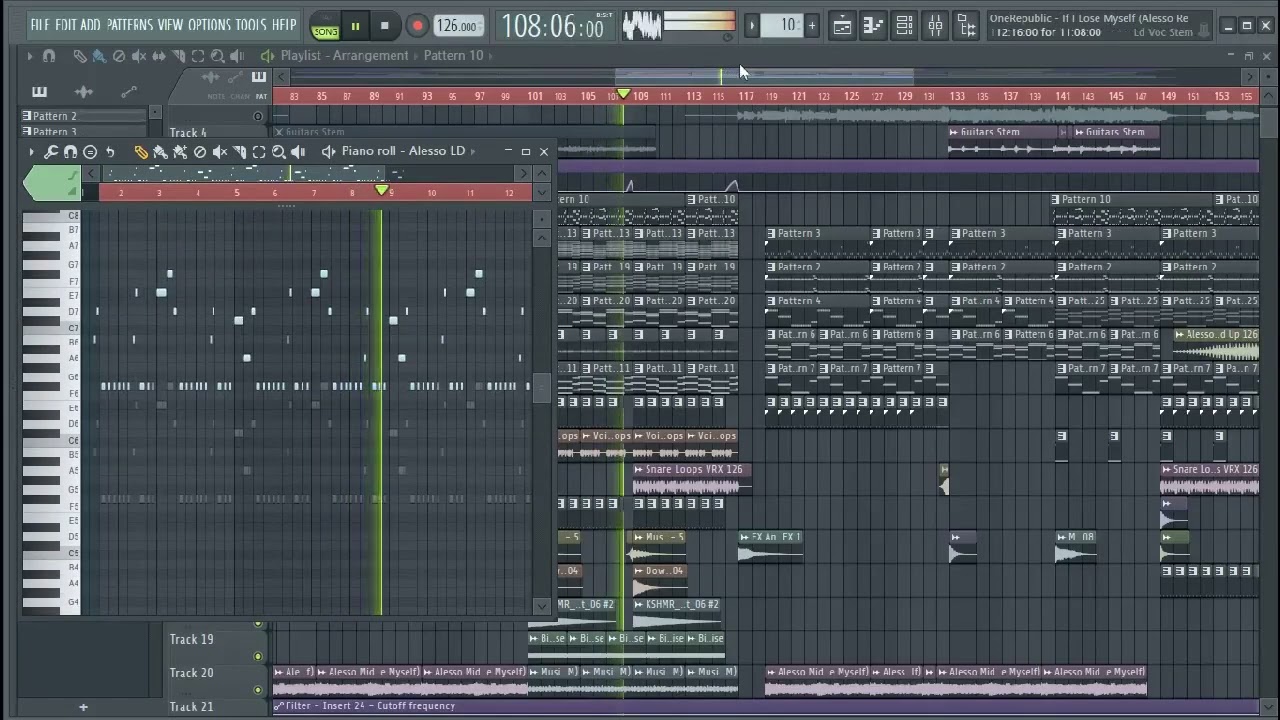Select Playlist zoom tool
The image size is (1280, 720).
(x=218, y=56)
